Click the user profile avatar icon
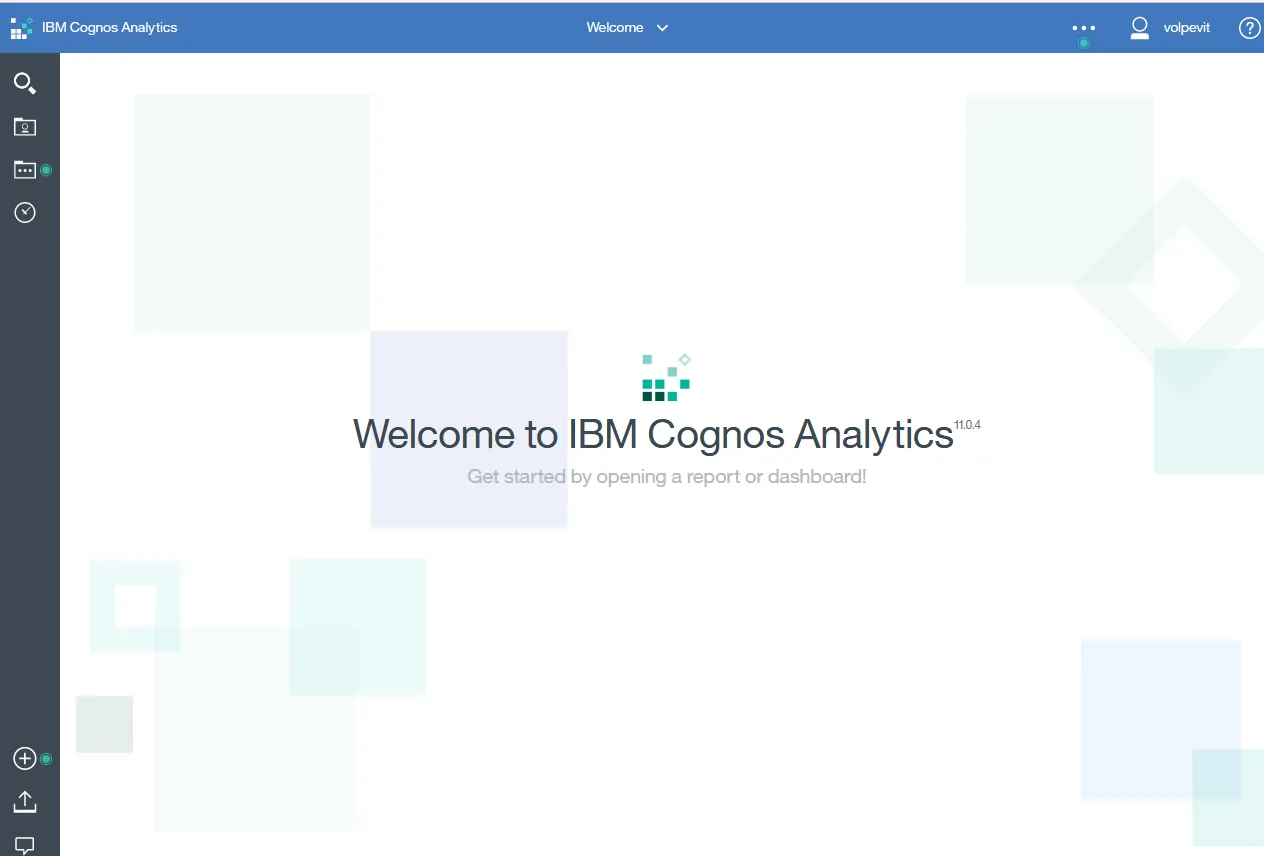This screenshot has height=856, width=1264. click(x=1139, y=28)
